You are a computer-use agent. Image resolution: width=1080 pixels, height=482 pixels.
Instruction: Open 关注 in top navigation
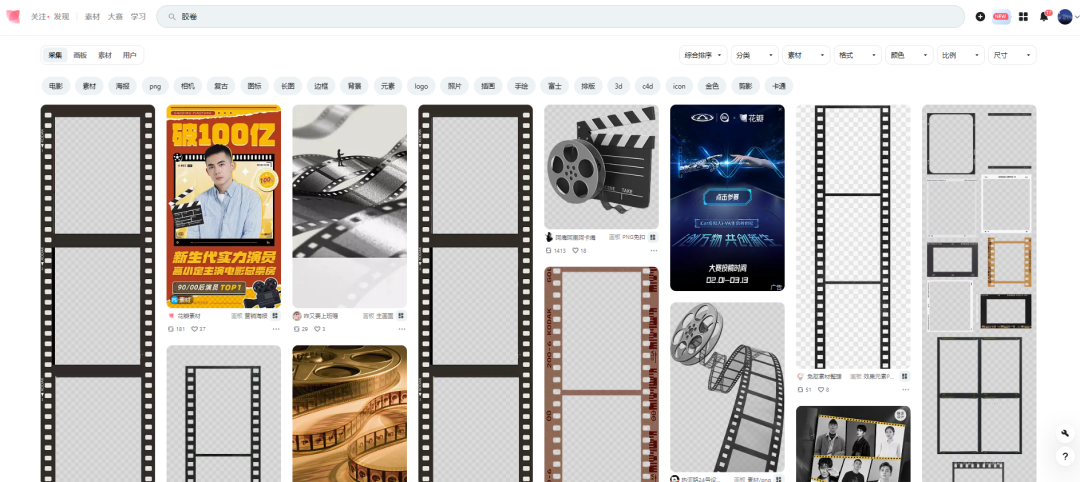(x=38, y=17)
